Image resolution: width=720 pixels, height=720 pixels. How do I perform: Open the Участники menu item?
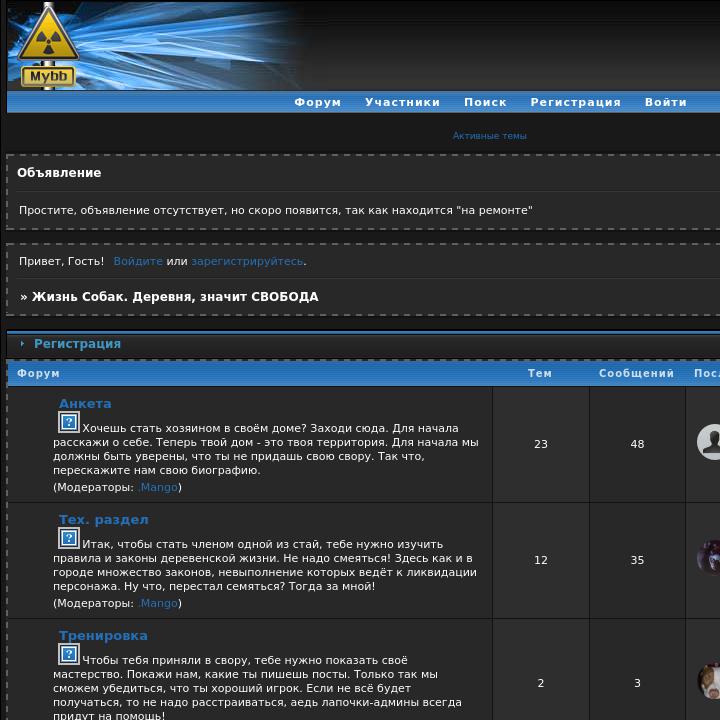coord(403,102)
